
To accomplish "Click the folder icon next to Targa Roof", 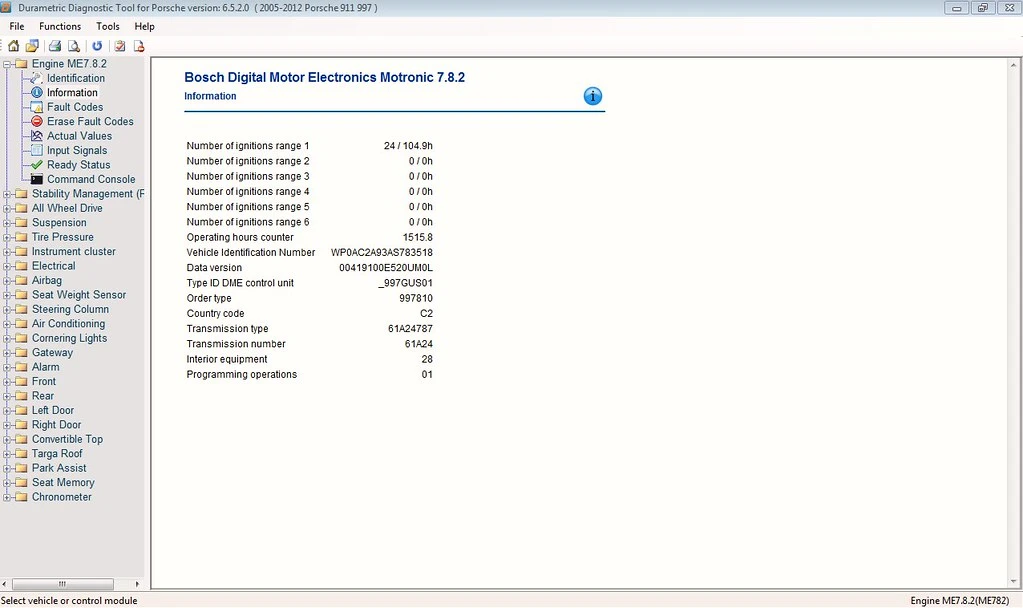I will click(x=22, y=454).
